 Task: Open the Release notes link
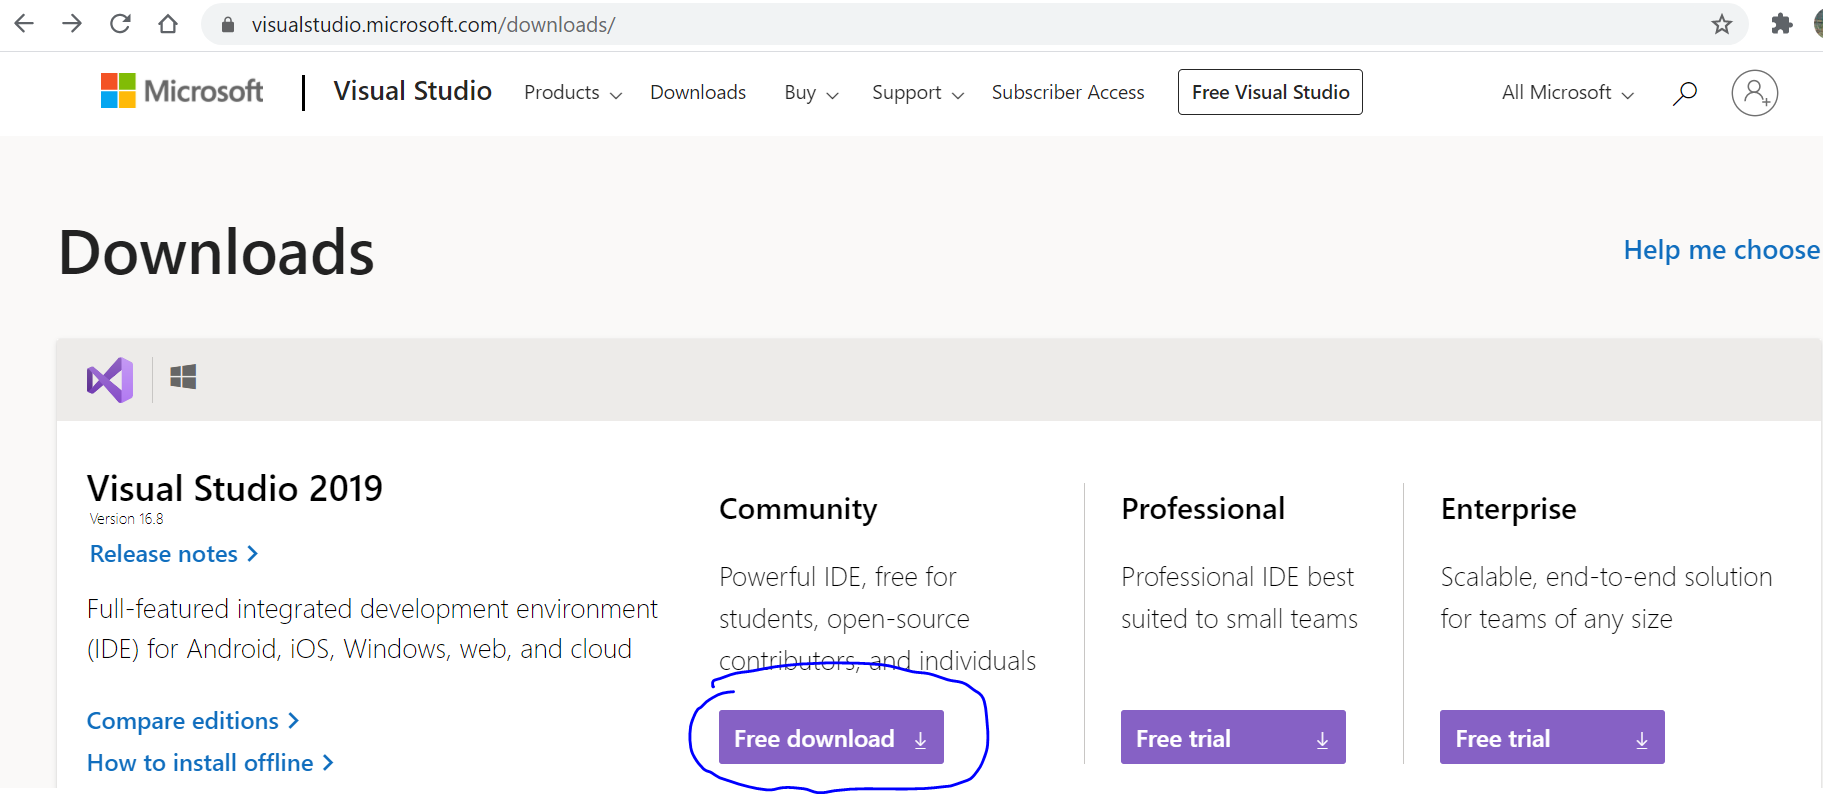click(174, 554)
